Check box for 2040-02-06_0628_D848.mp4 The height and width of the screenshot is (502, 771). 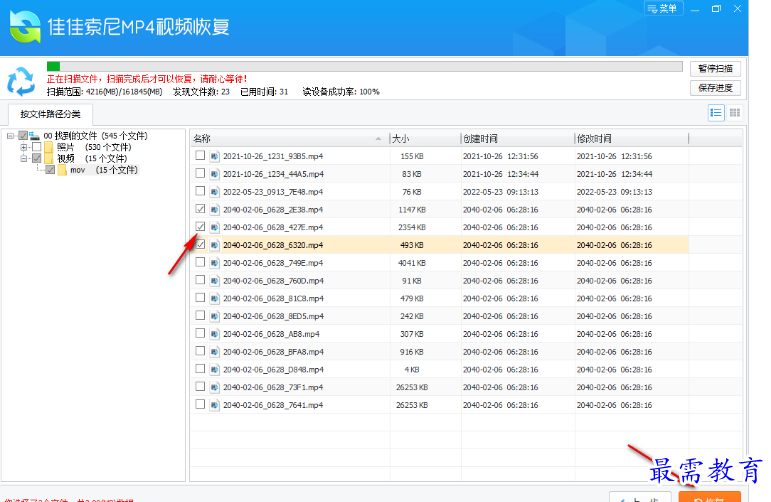200,368
